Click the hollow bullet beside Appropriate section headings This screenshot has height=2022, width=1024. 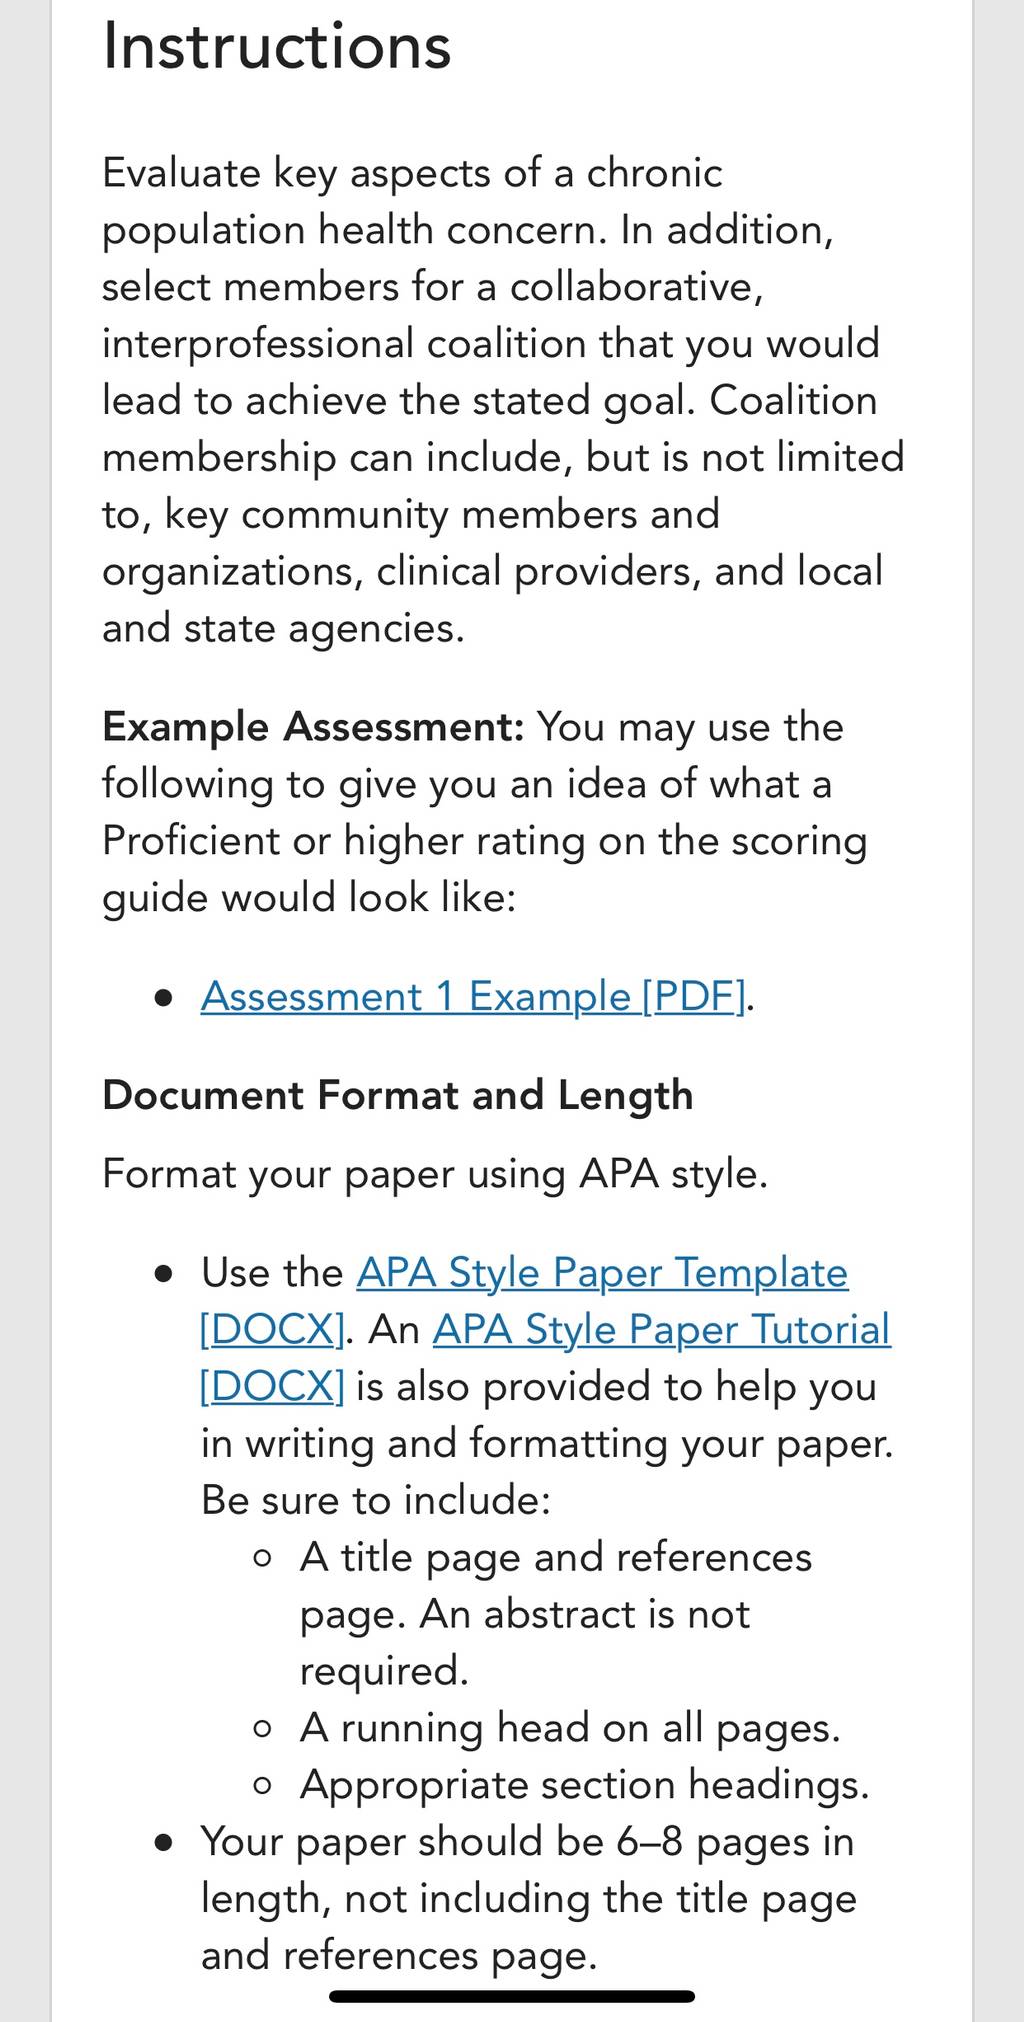(263, 1786)
